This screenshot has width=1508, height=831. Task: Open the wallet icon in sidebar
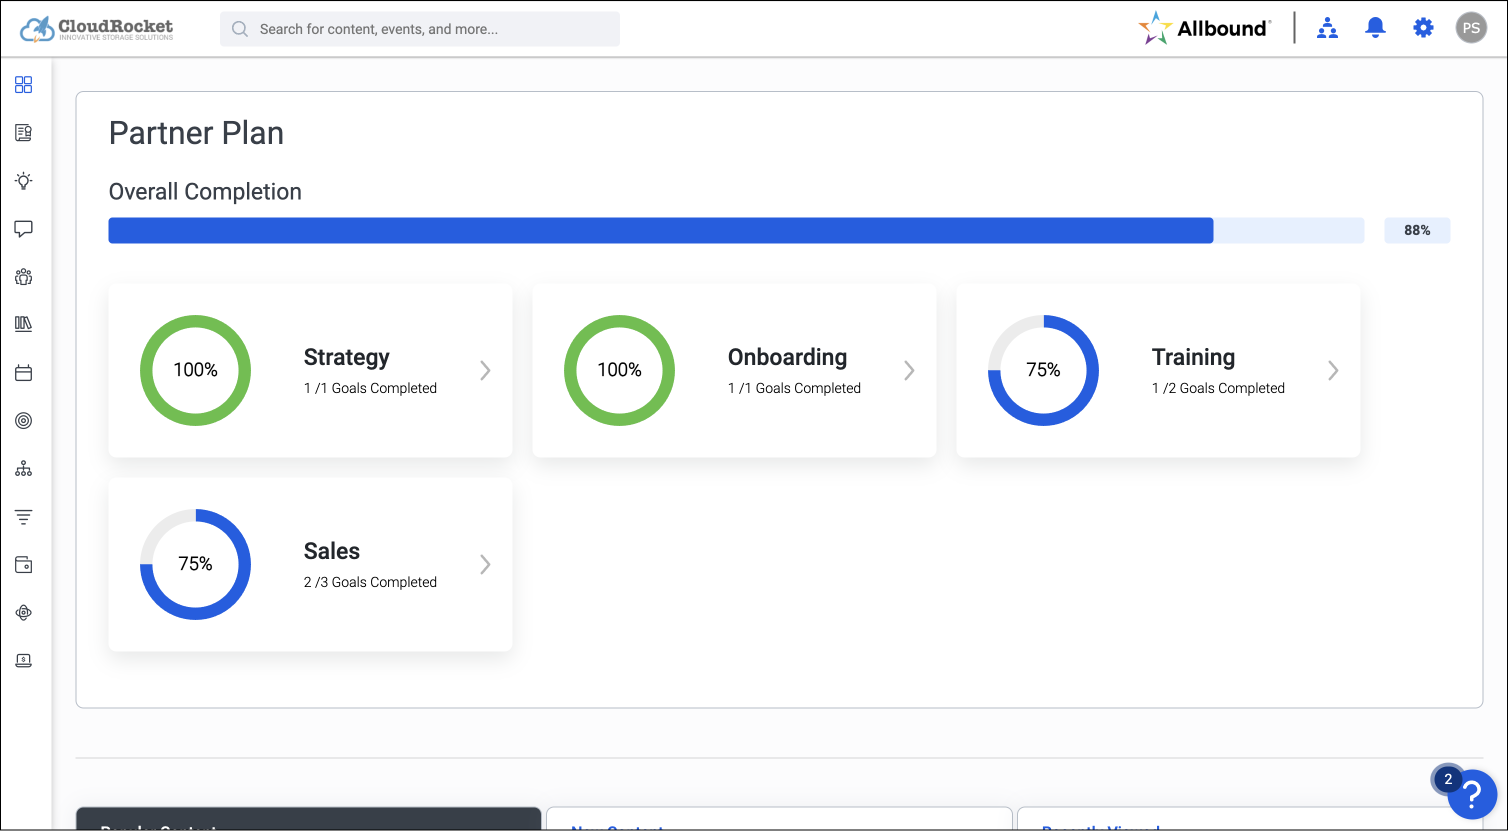pos(24,565)
